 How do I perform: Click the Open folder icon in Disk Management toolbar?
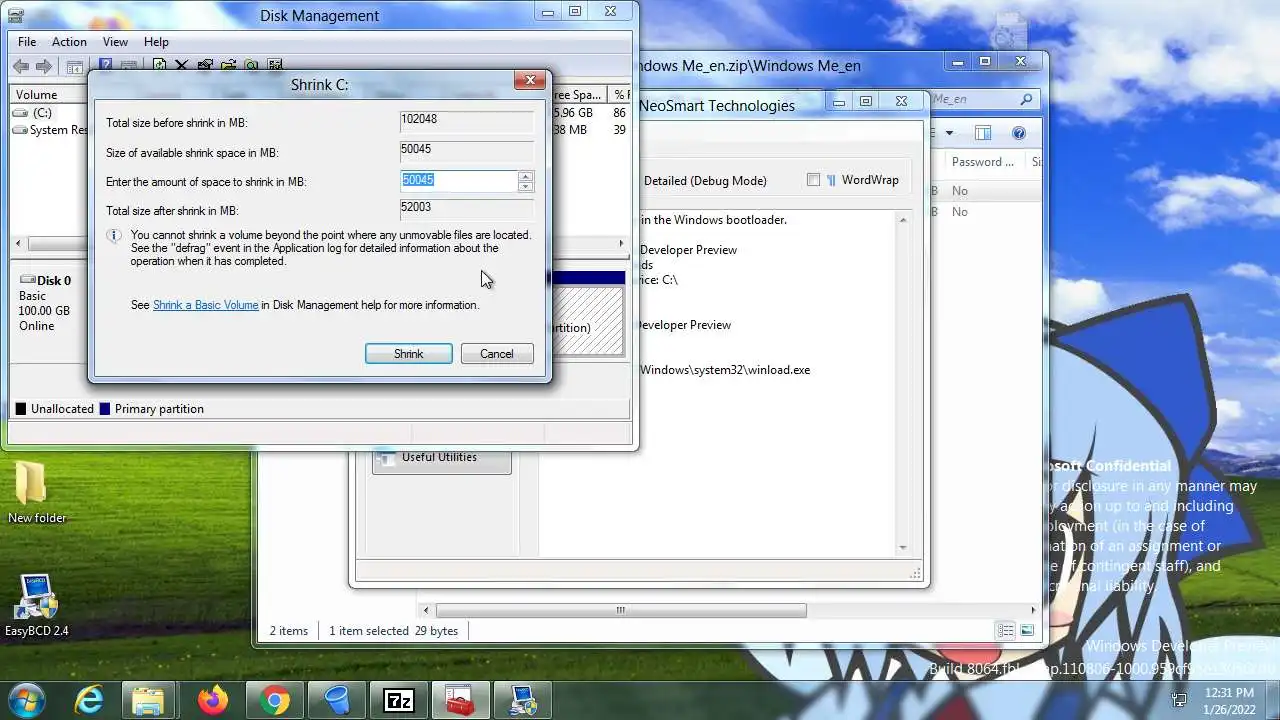click(228, 66)
